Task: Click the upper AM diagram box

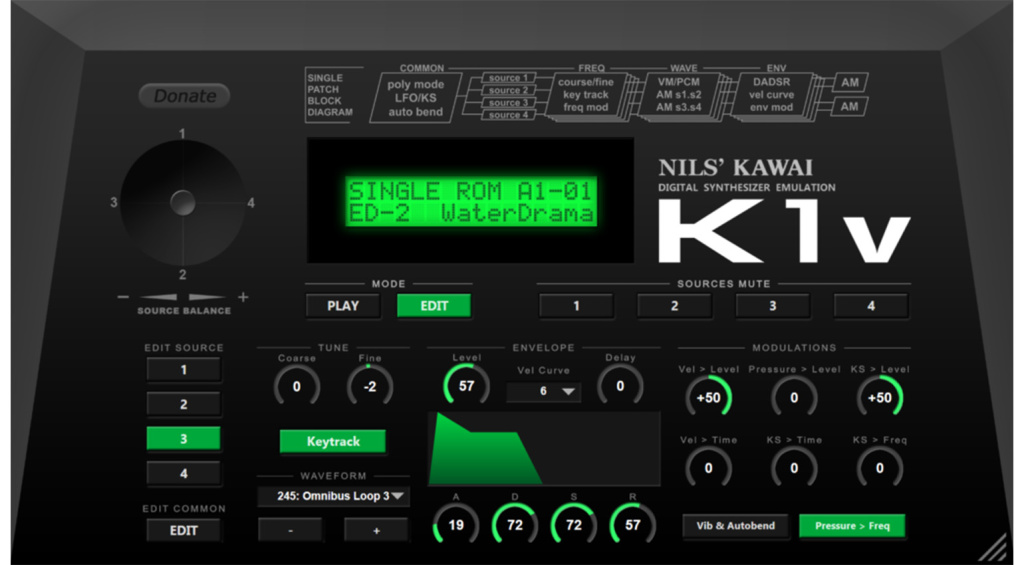Action: pyautogui.click(x=850, y=83)
